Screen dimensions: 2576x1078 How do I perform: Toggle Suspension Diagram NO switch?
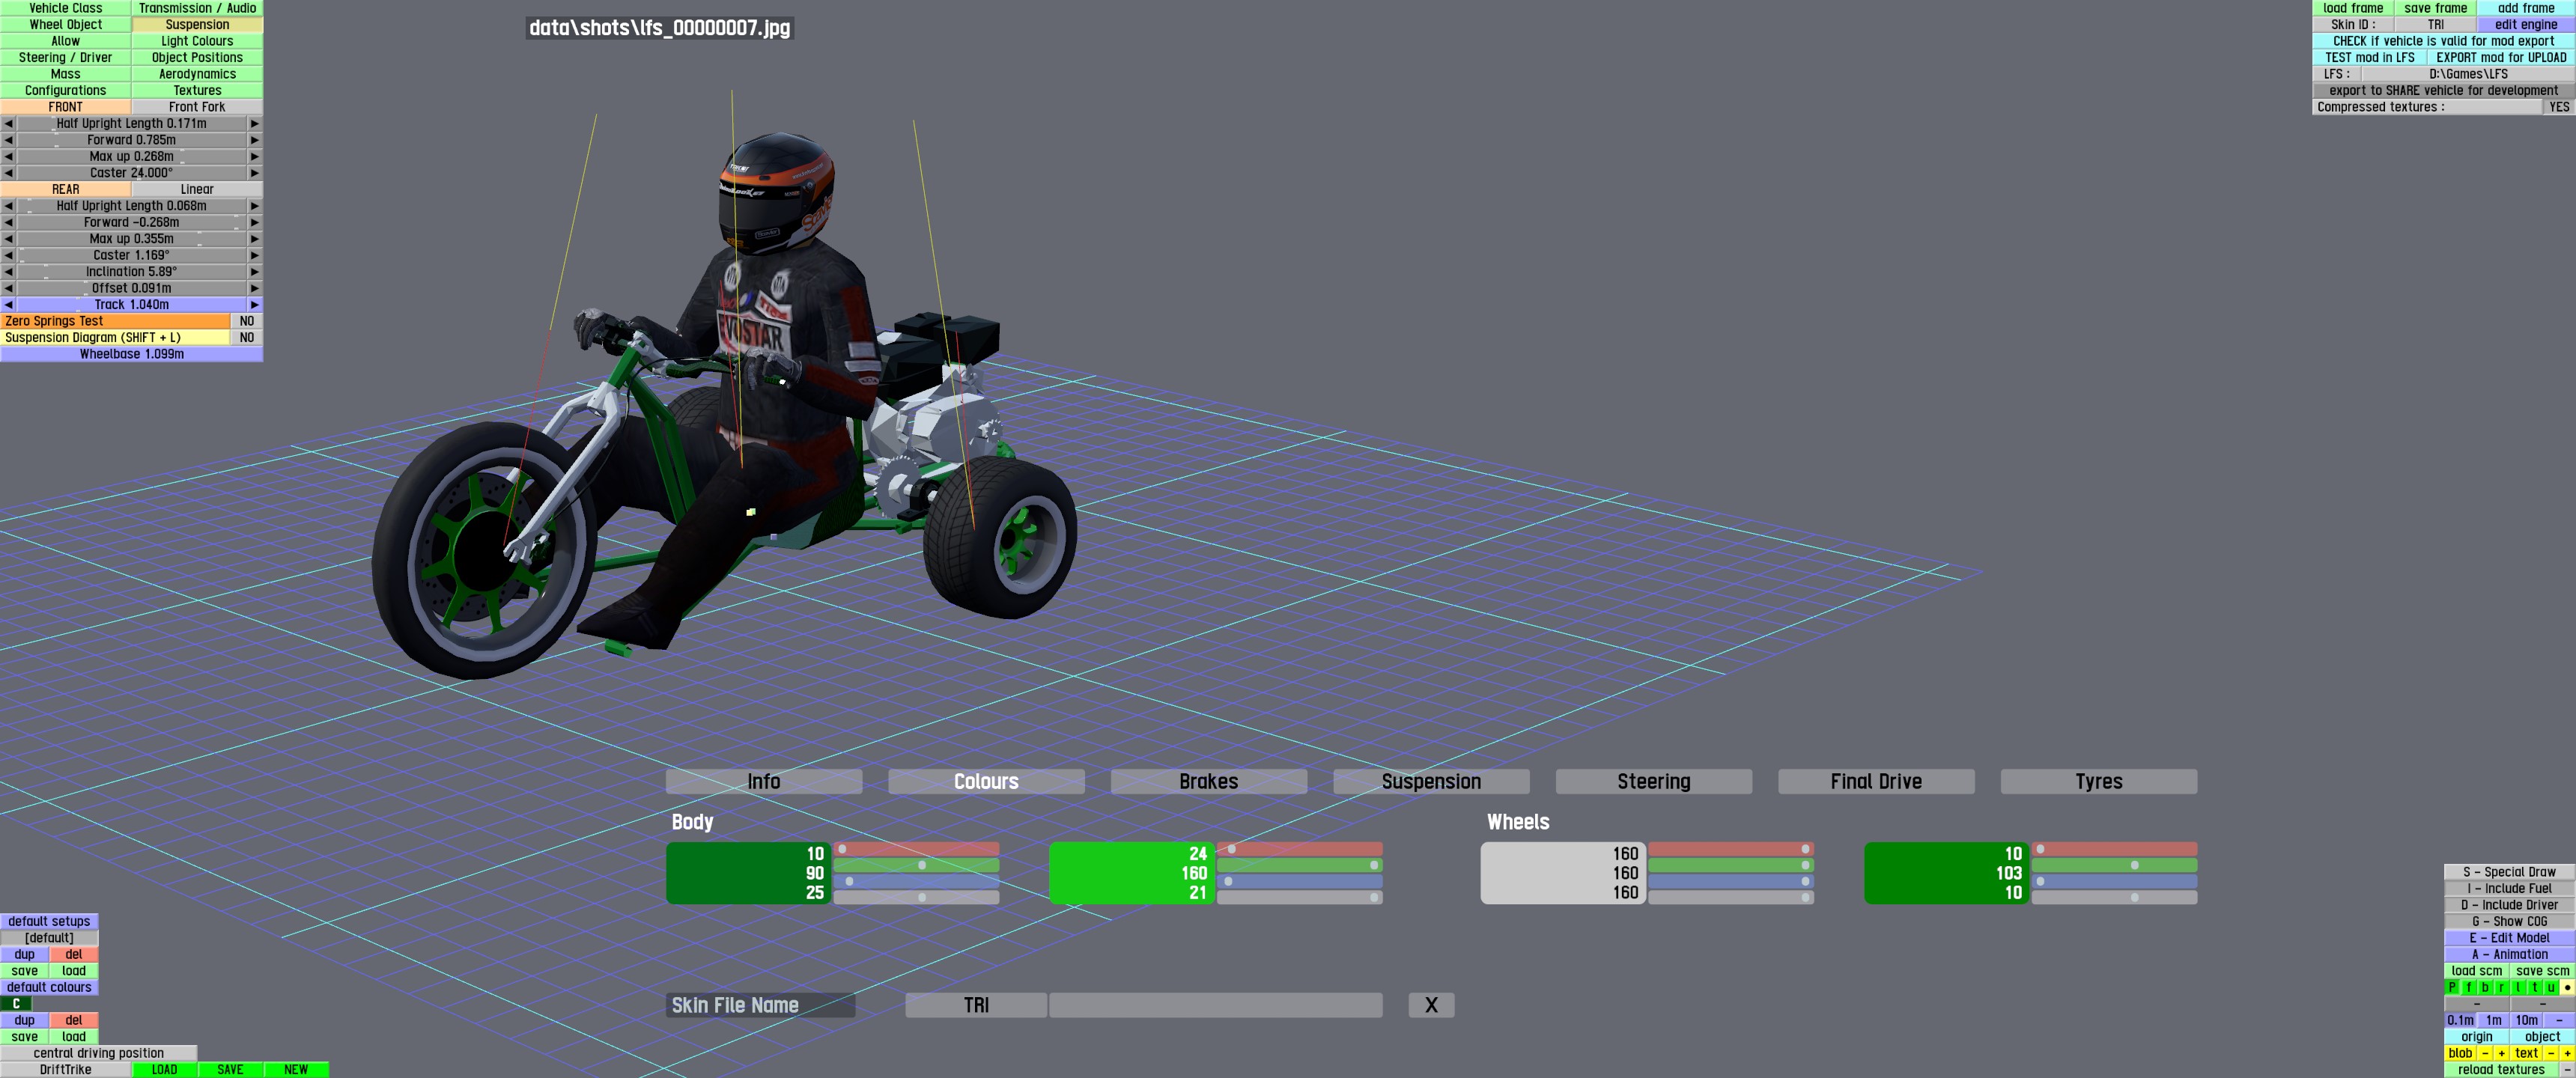[x=246, y=338]
